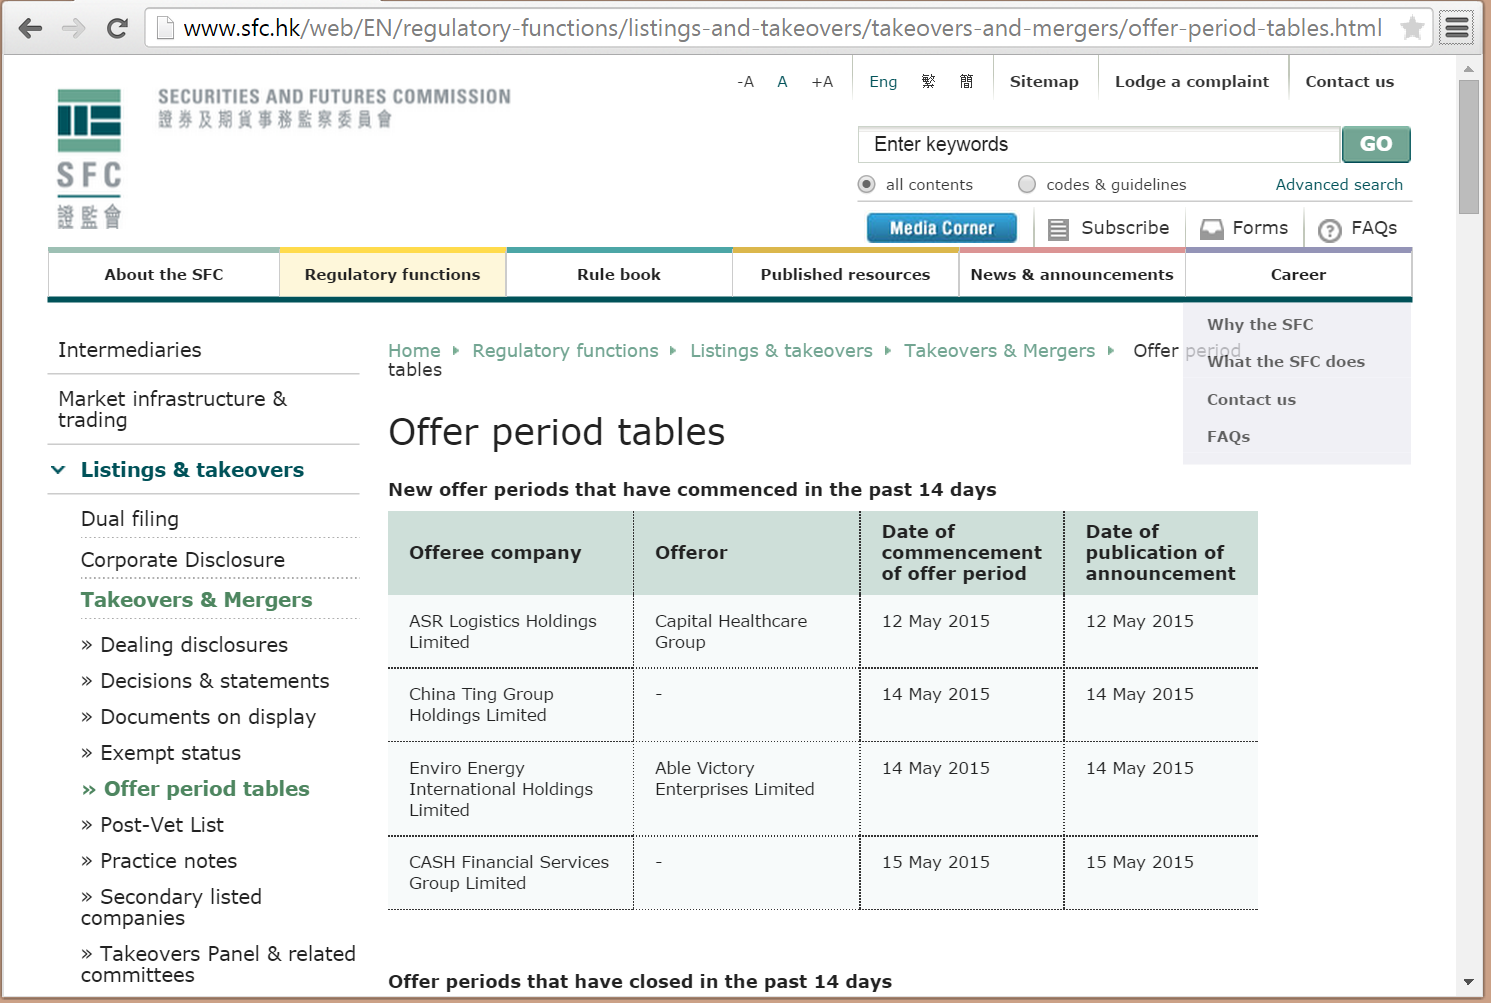The width and height of the screenshot is (1491, 1003).
Task: Open FAQs in Career submenu
Action: click(1228, 436)
